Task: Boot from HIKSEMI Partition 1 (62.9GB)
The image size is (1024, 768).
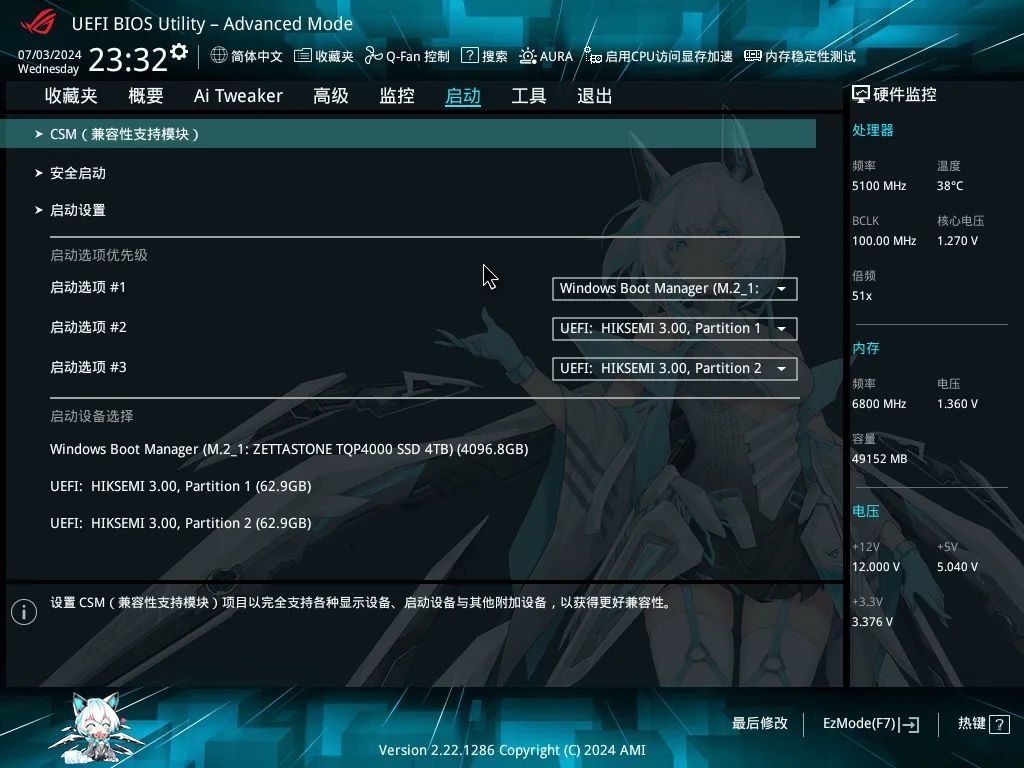Action: point(181,487)
